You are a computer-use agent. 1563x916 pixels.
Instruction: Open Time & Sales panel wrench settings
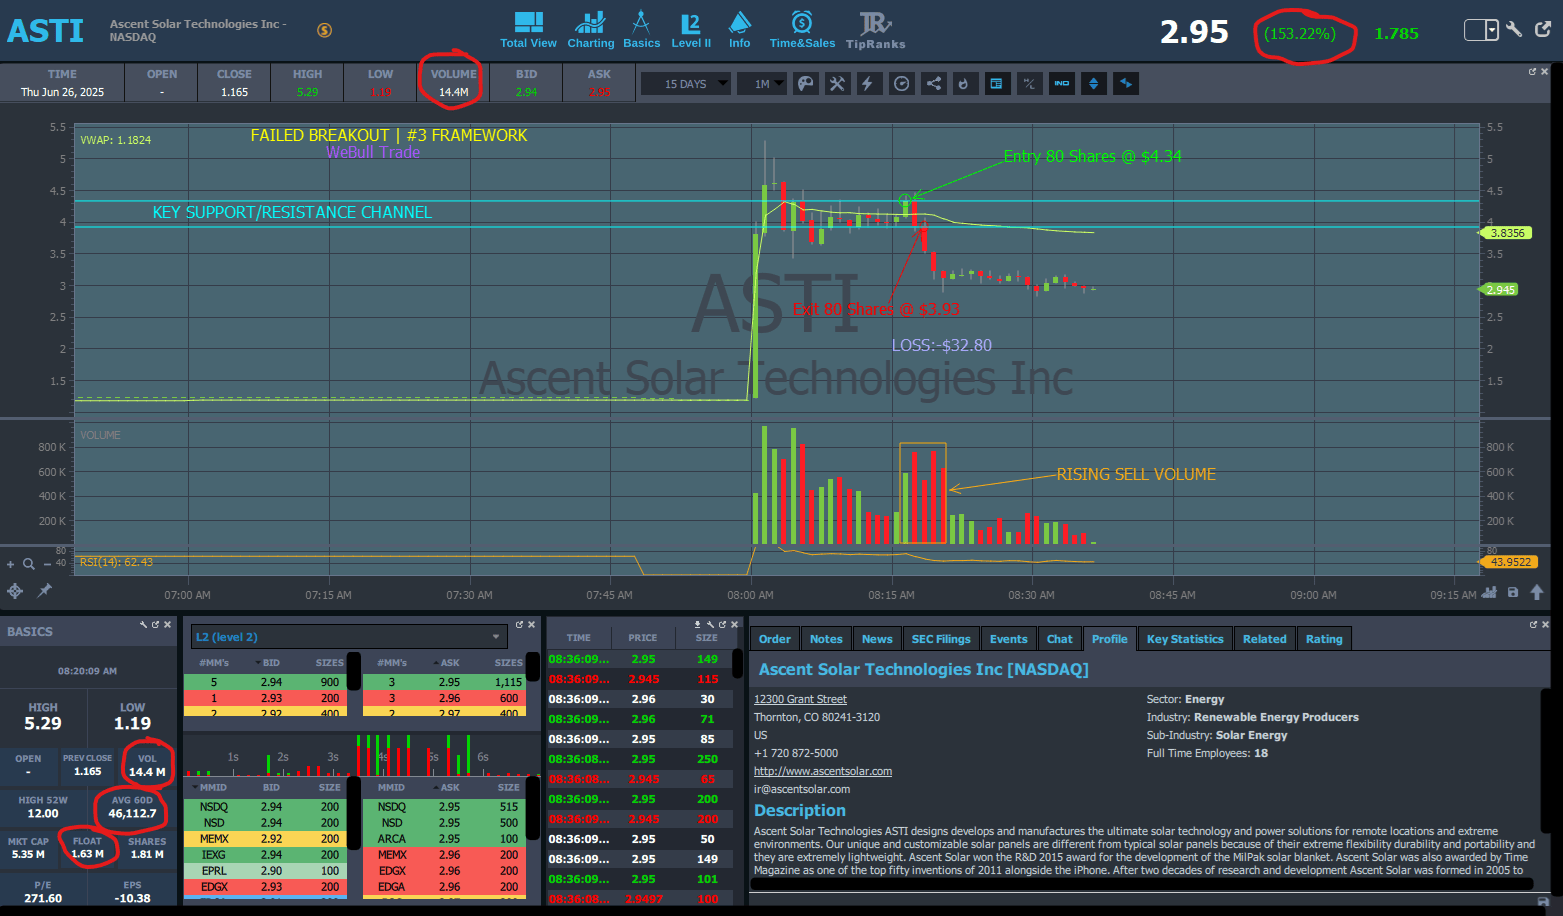click(x=710, y=624)
